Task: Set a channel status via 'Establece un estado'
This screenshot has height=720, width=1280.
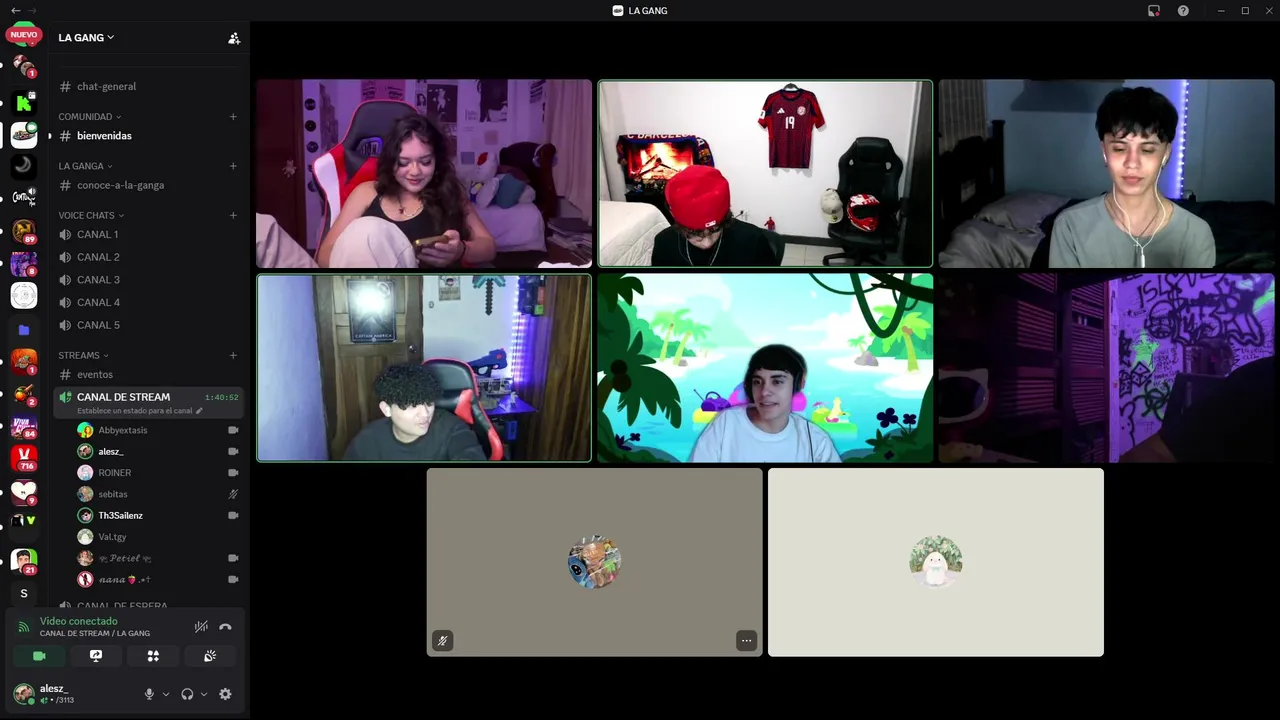Action: [140, 411]
